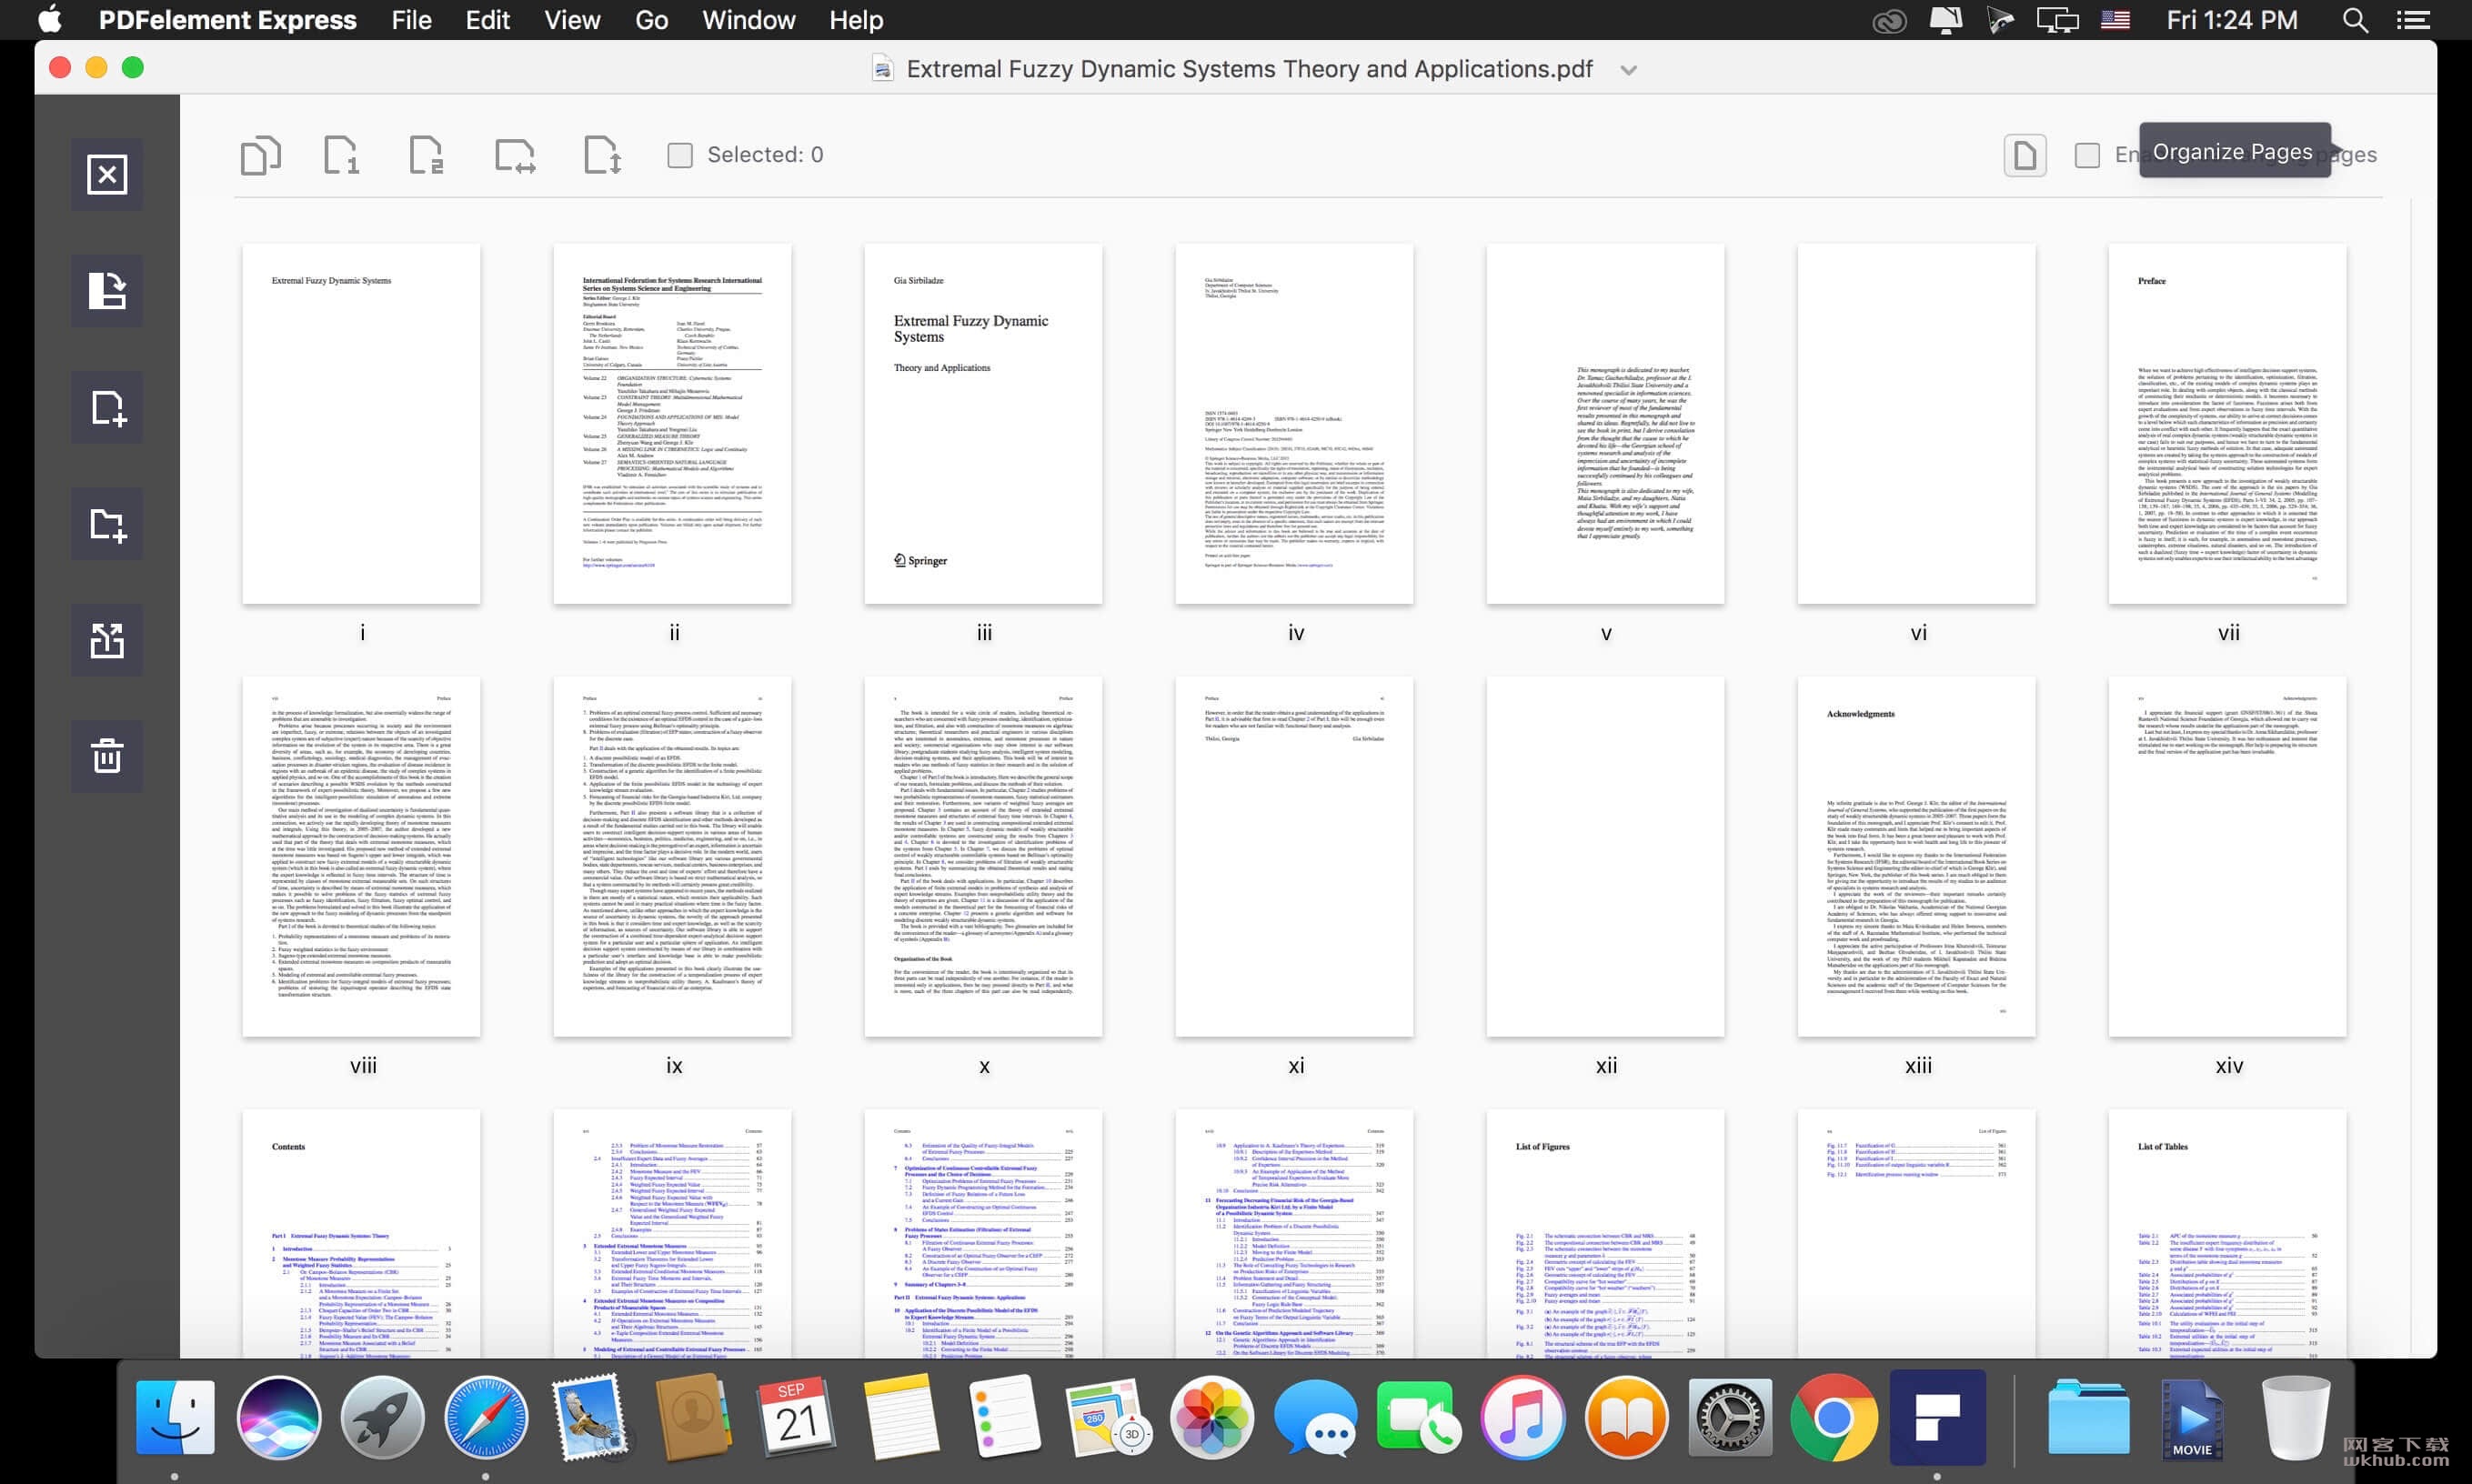Select page xiv thumbnail
Viewport: 2472px width, 1484px height.
click(x=2227, y=857)
